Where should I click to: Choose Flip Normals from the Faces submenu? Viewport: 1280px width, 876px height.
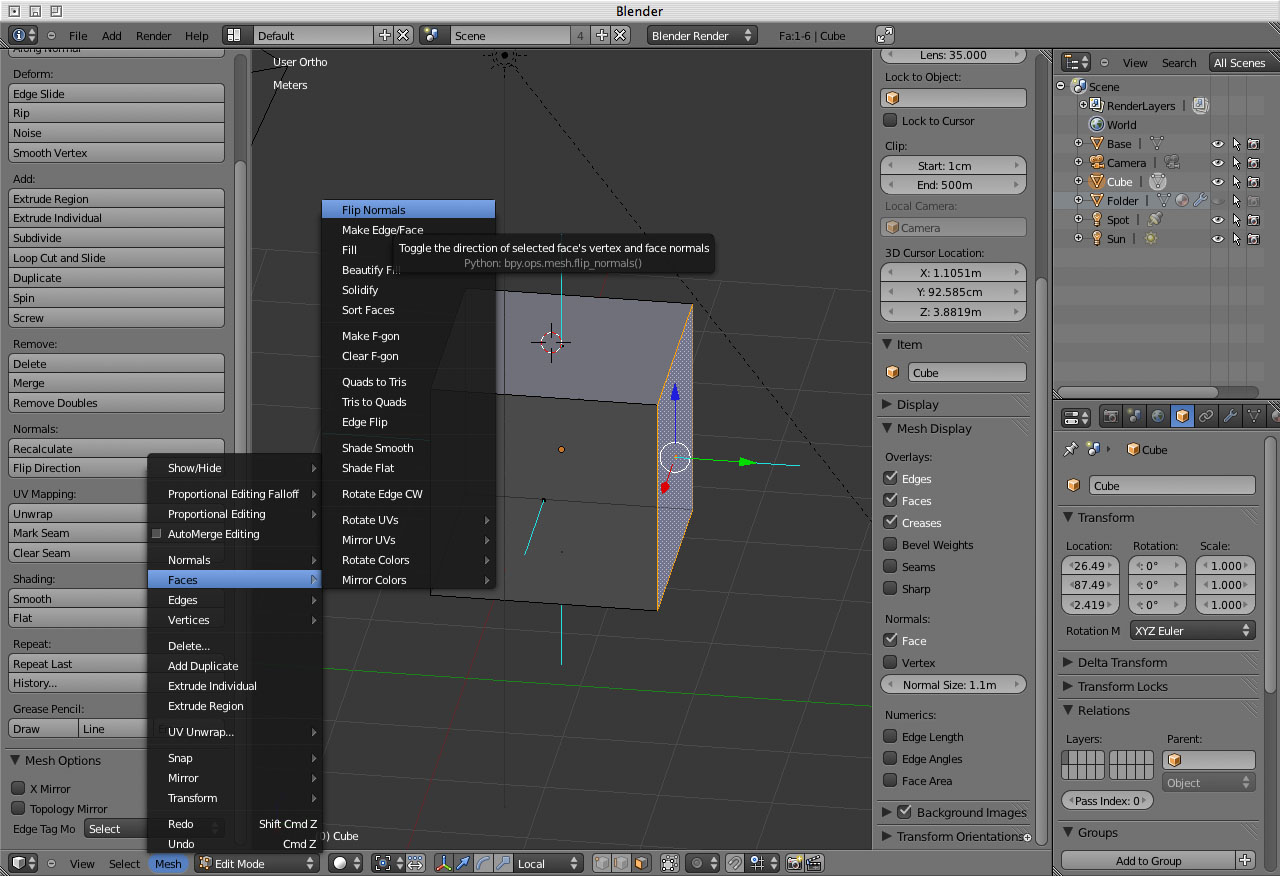[374, 210]
